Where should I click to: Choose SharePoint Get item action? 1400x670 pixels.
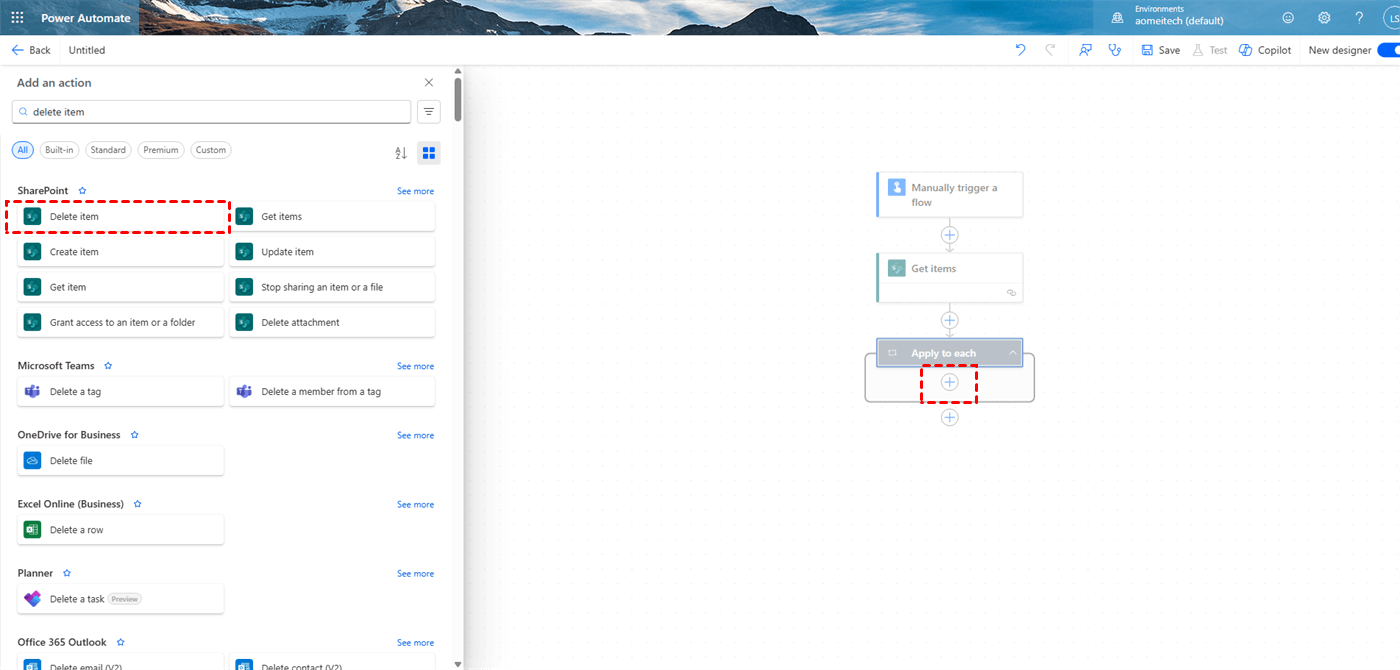pos(121,287)
